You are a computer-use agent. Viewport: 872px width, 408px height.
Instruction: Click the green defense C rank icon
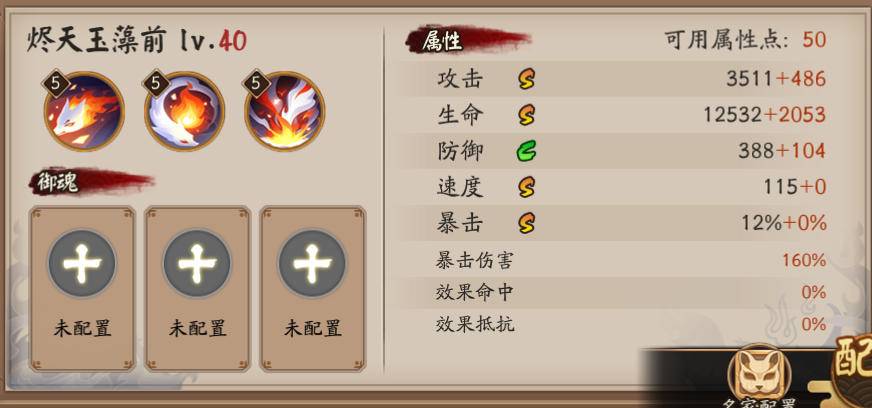(526, 151)
